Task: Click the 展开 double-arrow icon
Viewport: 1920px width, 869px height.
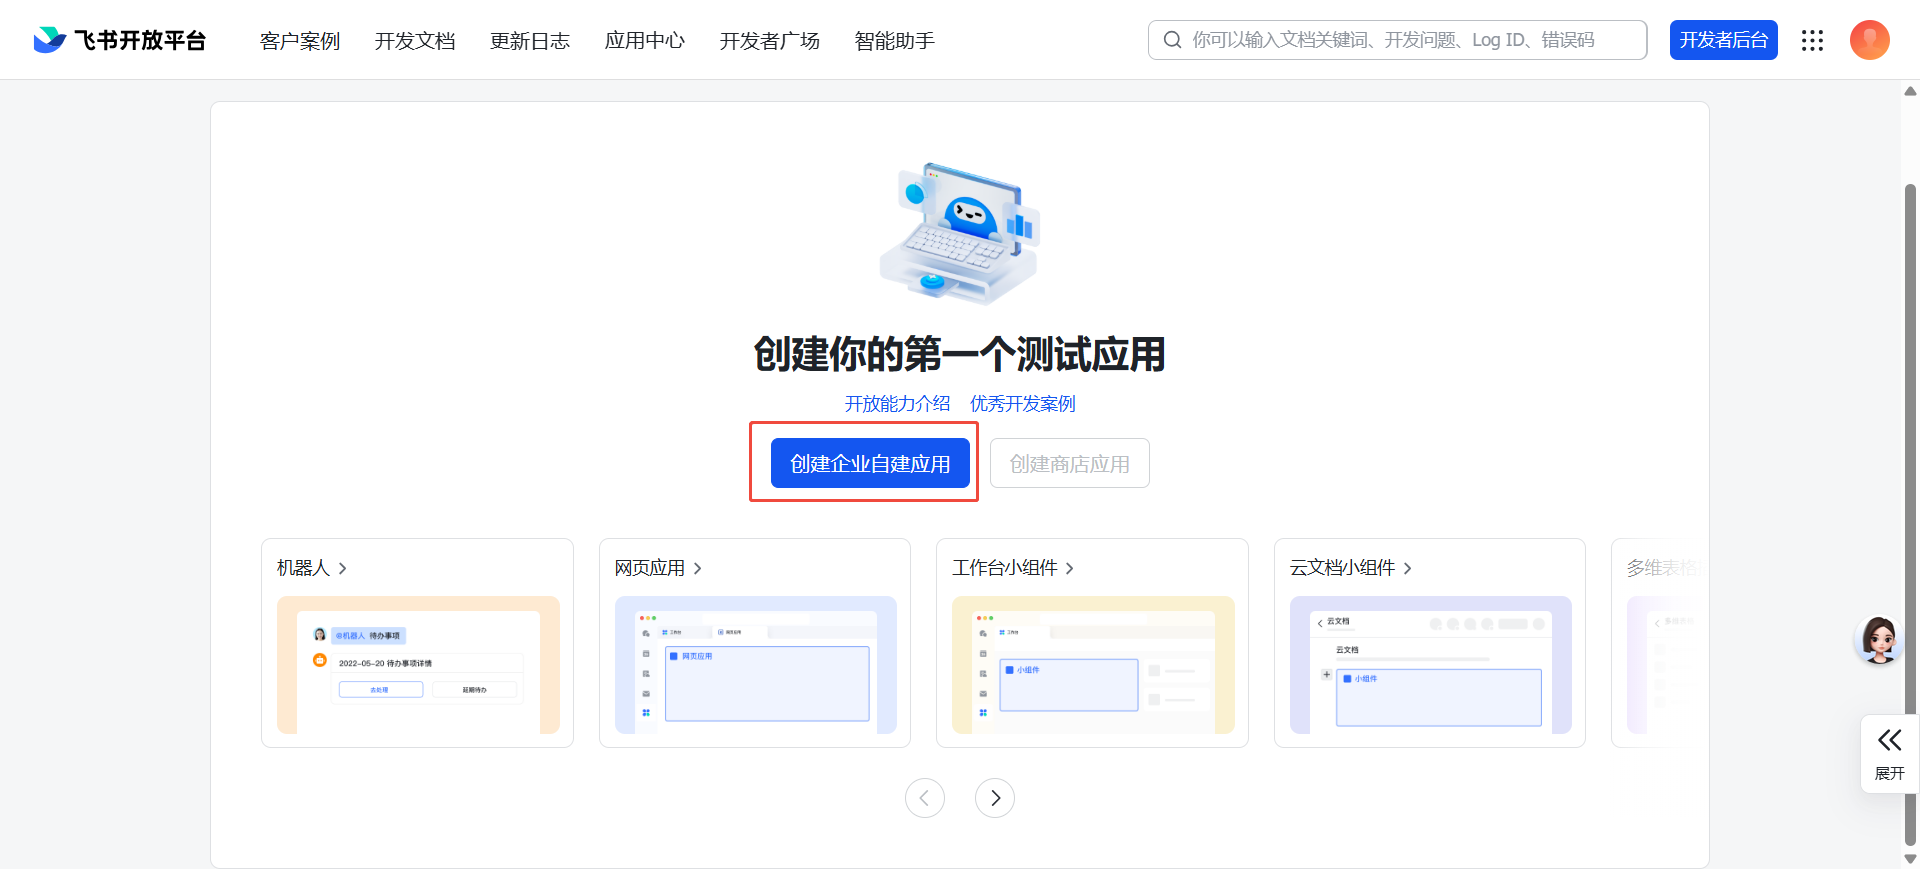Action: [1889, 741]
